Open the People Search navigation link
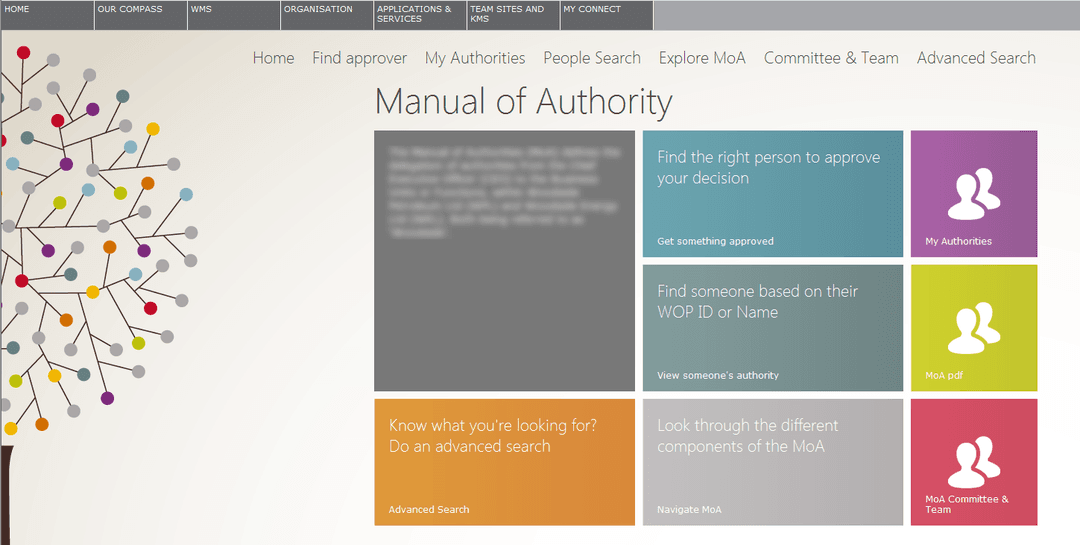 tap(592, 58)
